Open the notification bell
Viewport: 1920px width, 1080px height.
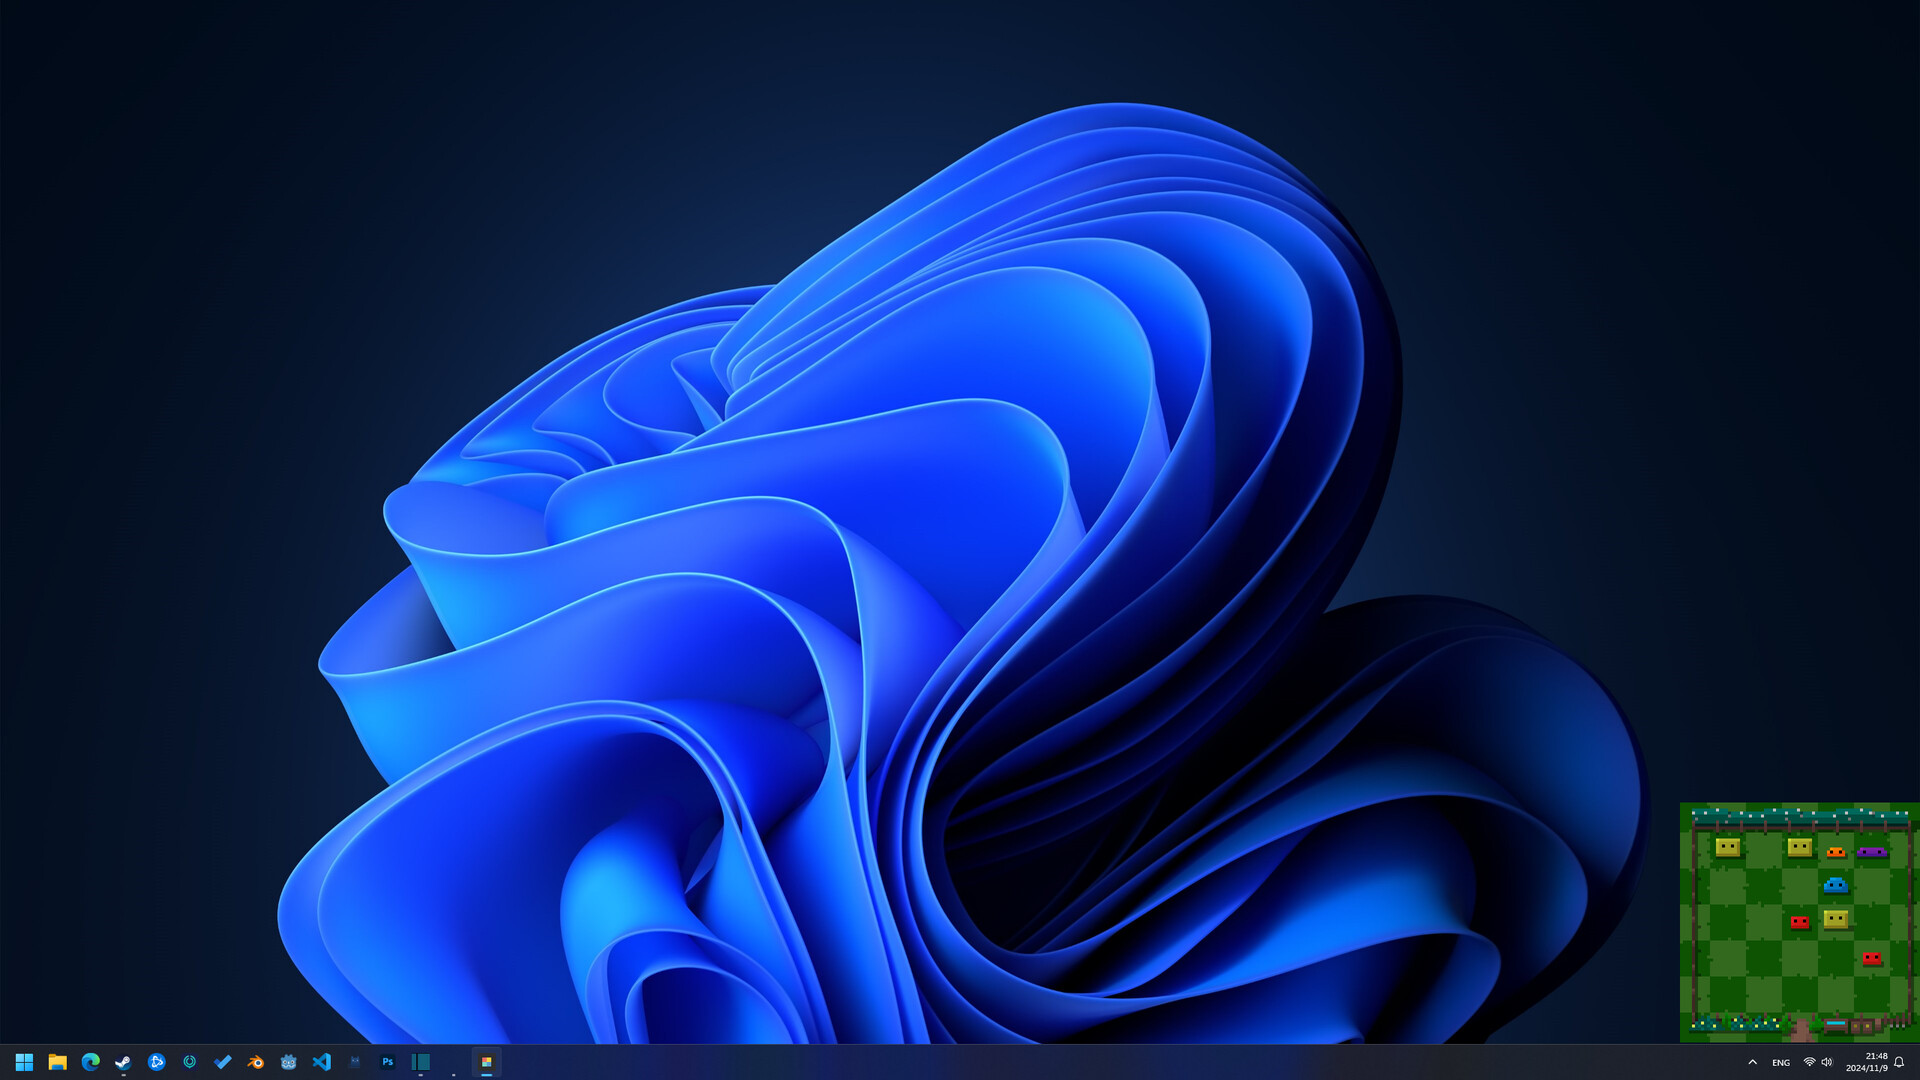[1899, 1062]
